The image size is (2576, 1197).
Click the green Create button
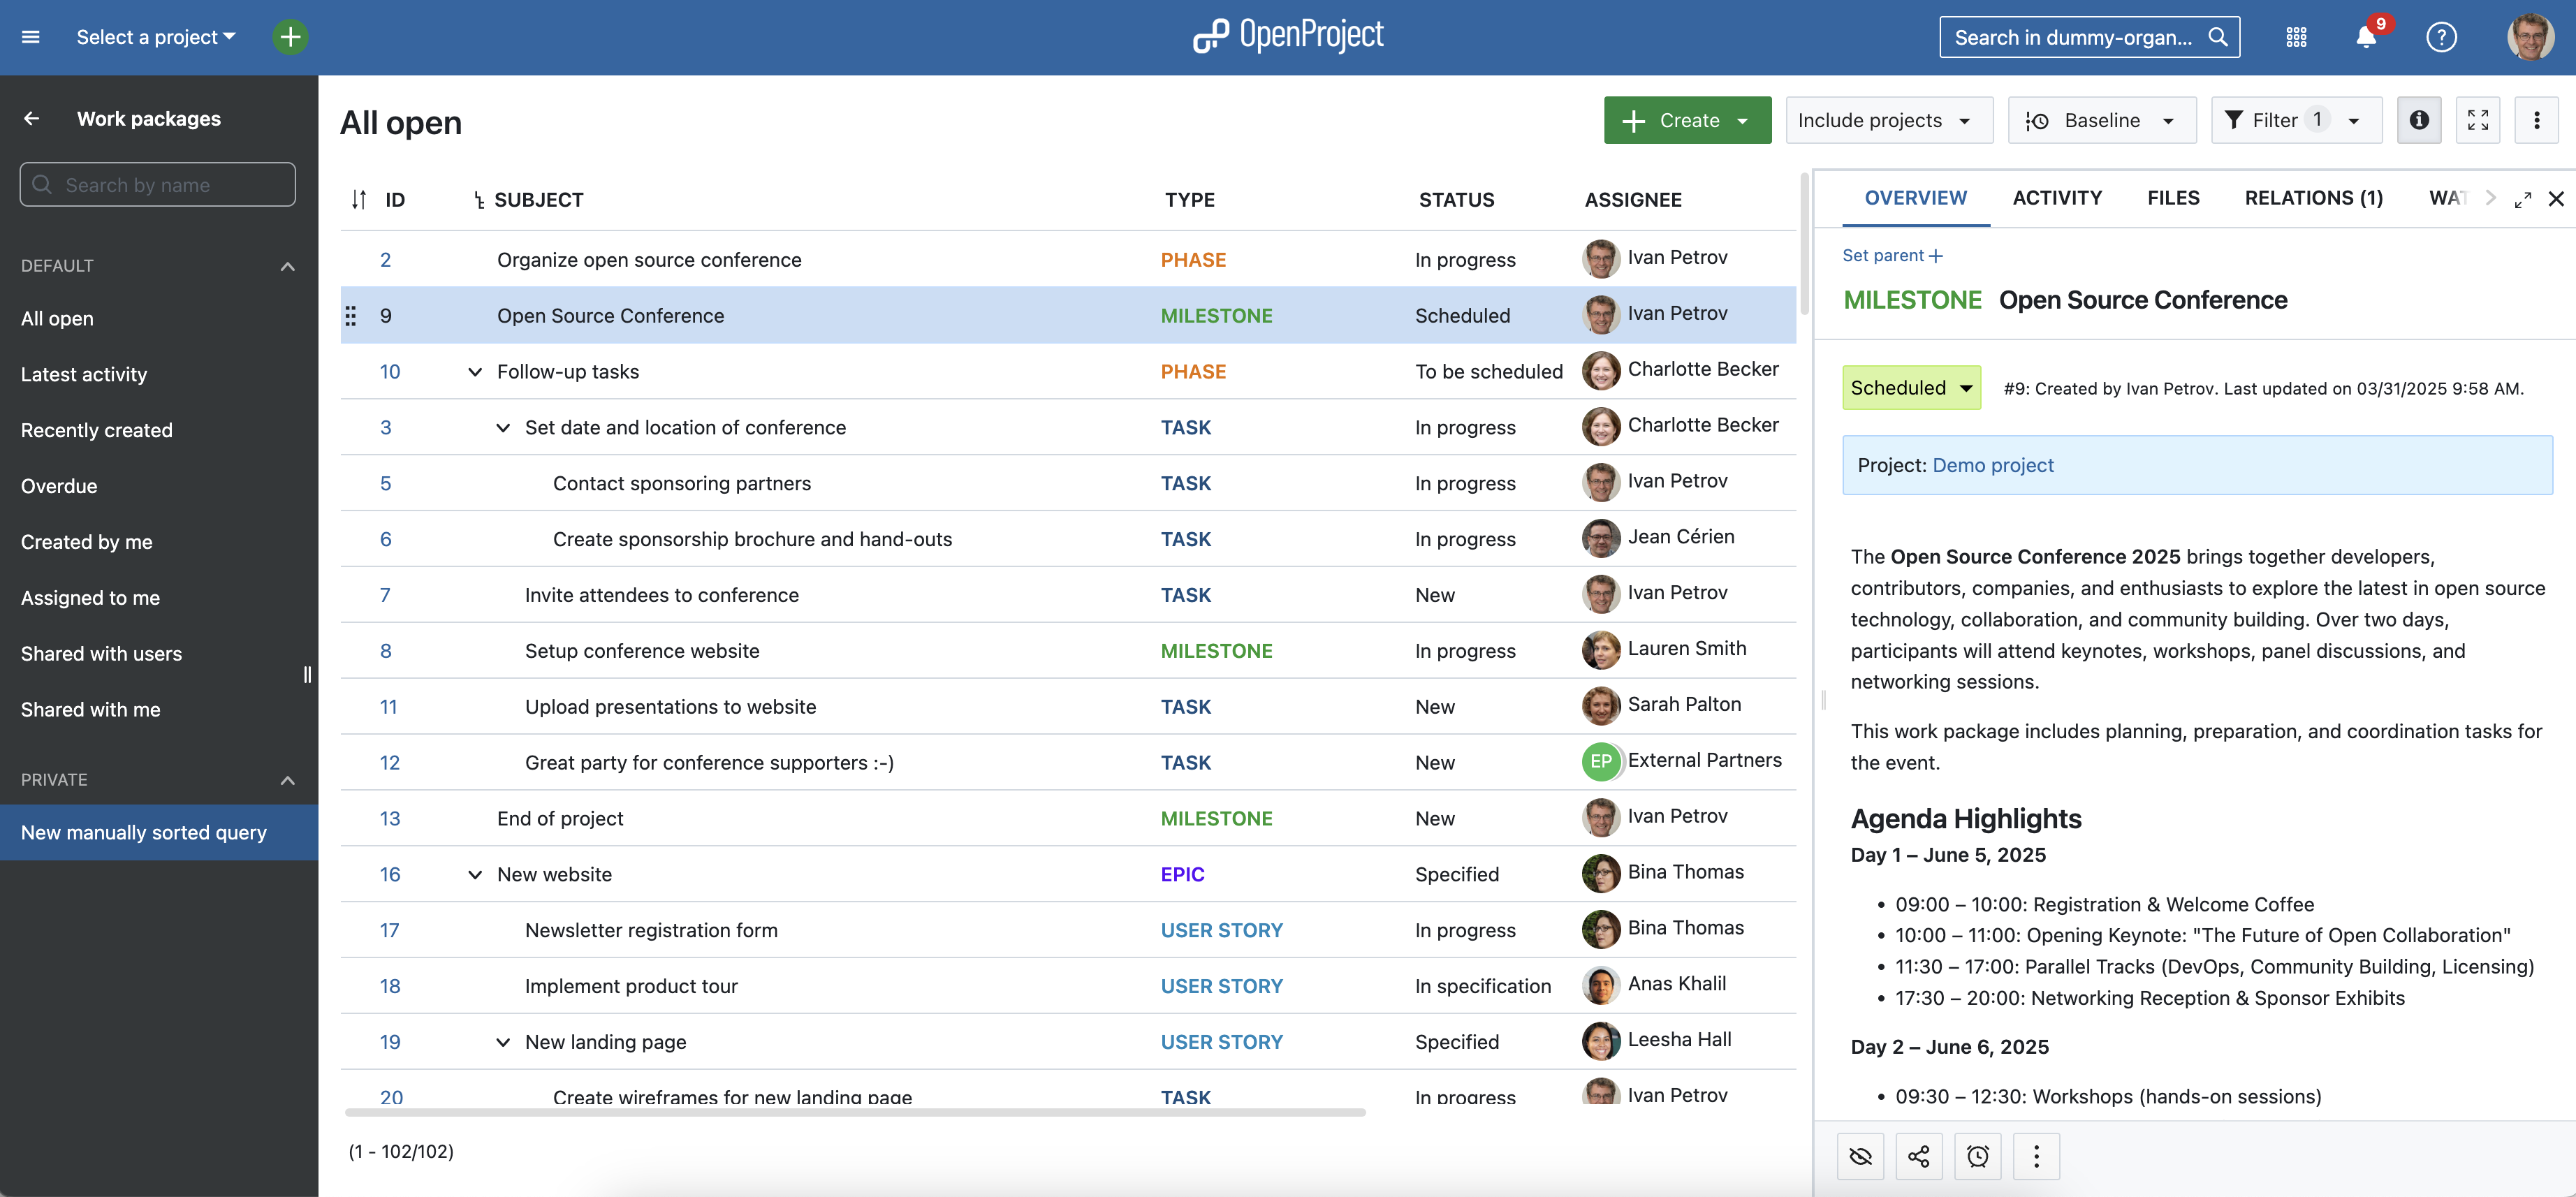click(1686, 120)
